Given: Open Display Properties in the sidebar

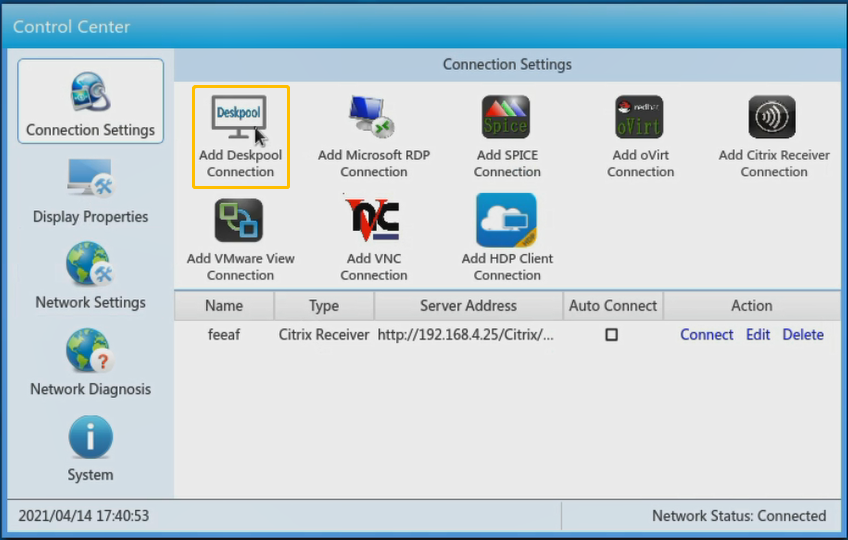Looking at the screenshot, I should (x=90, y=192).
